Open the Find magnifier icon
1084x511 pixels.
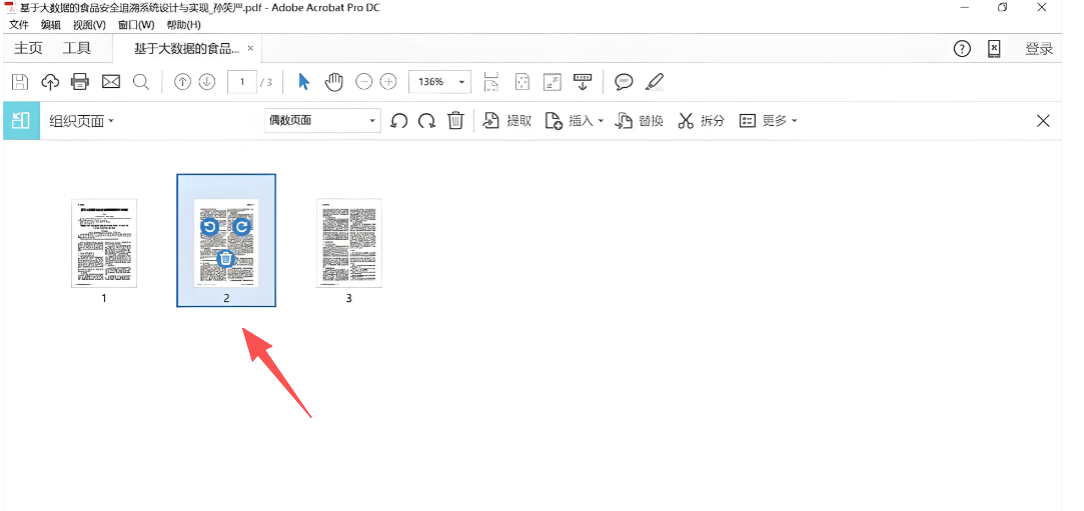pyautogui.click(x=141, y=82)
